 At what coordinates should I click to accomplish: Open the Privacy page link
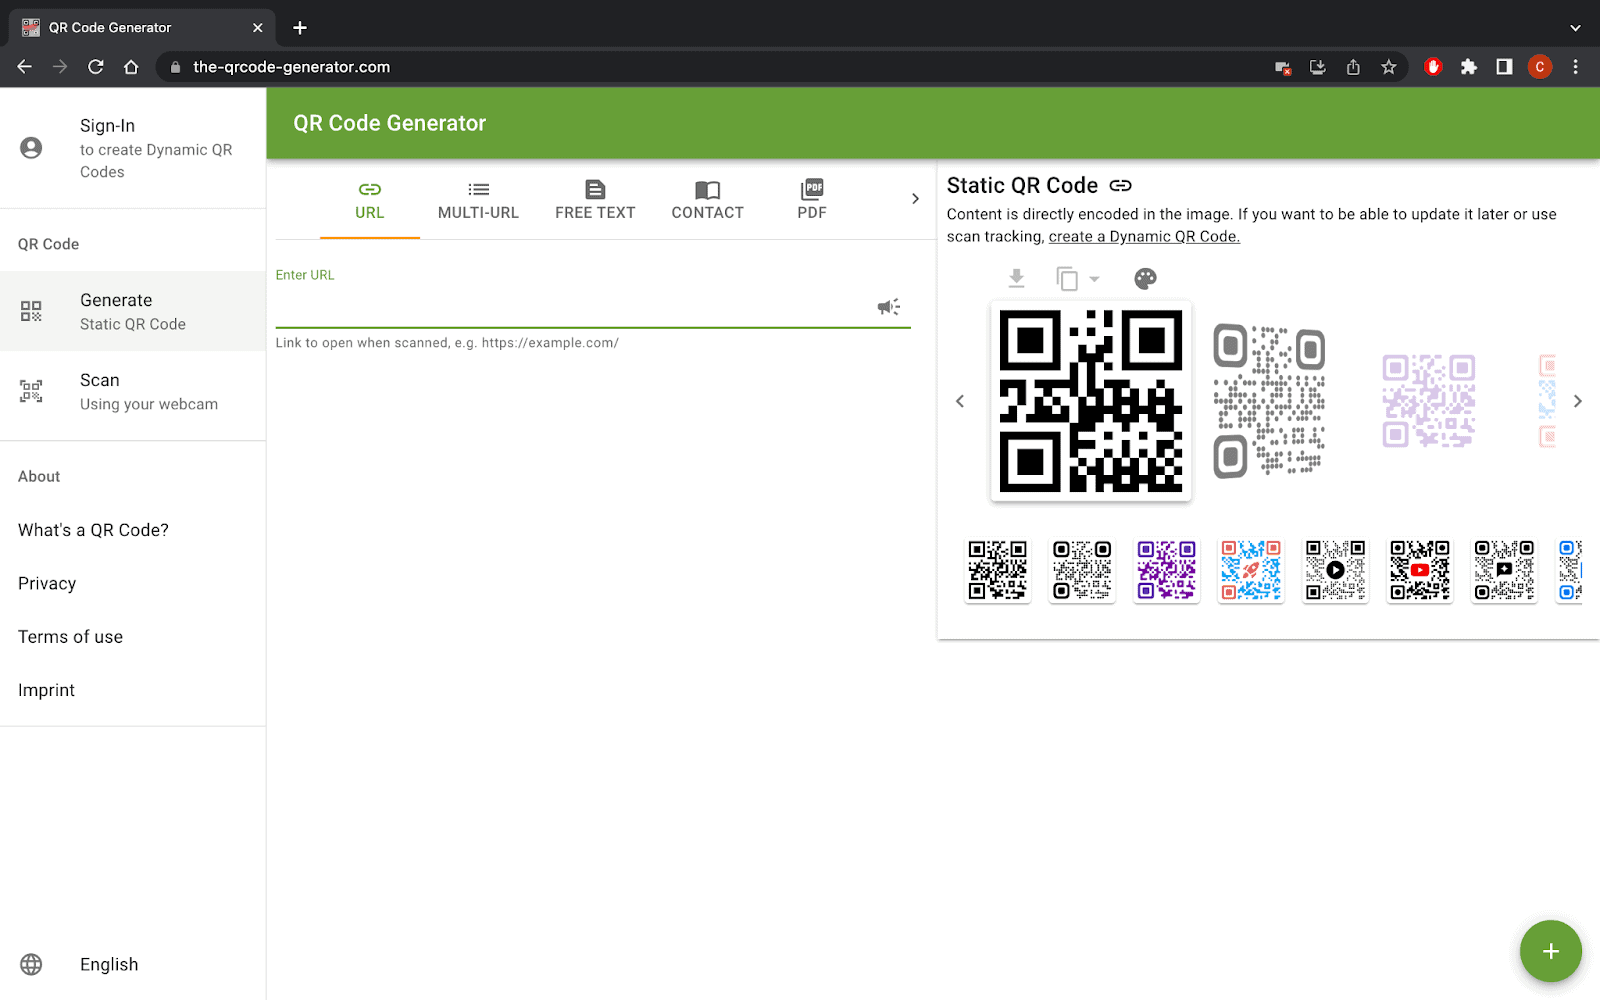point(47,584)
